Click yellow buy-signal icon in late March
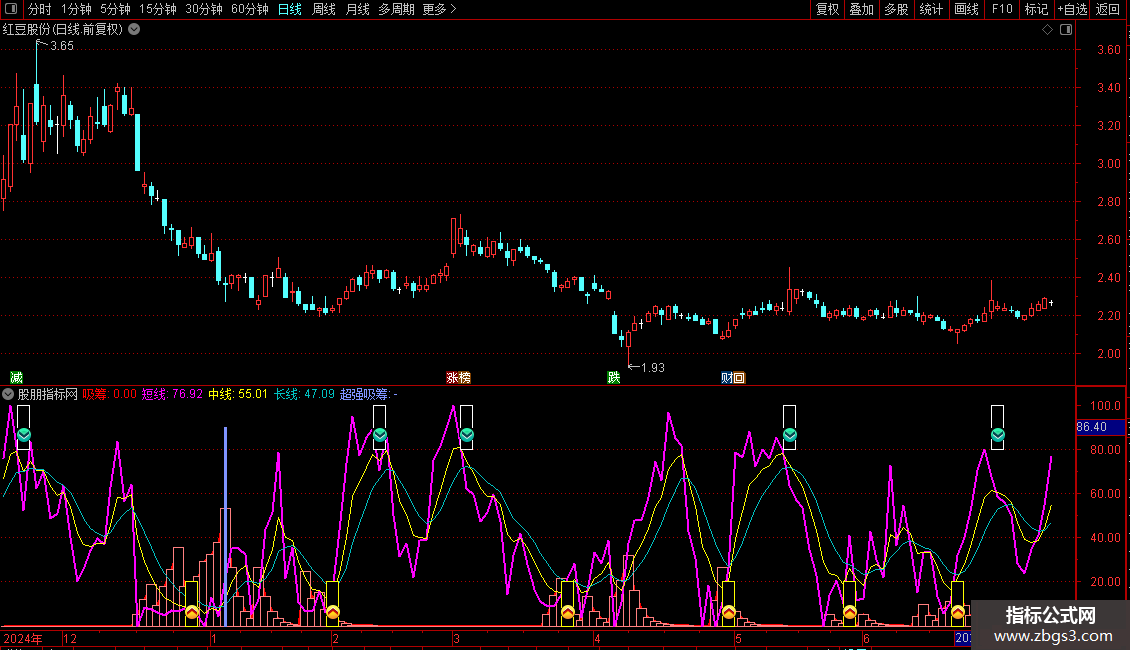The height and width of the screenshot is (650, 1130). coord(568,613)
